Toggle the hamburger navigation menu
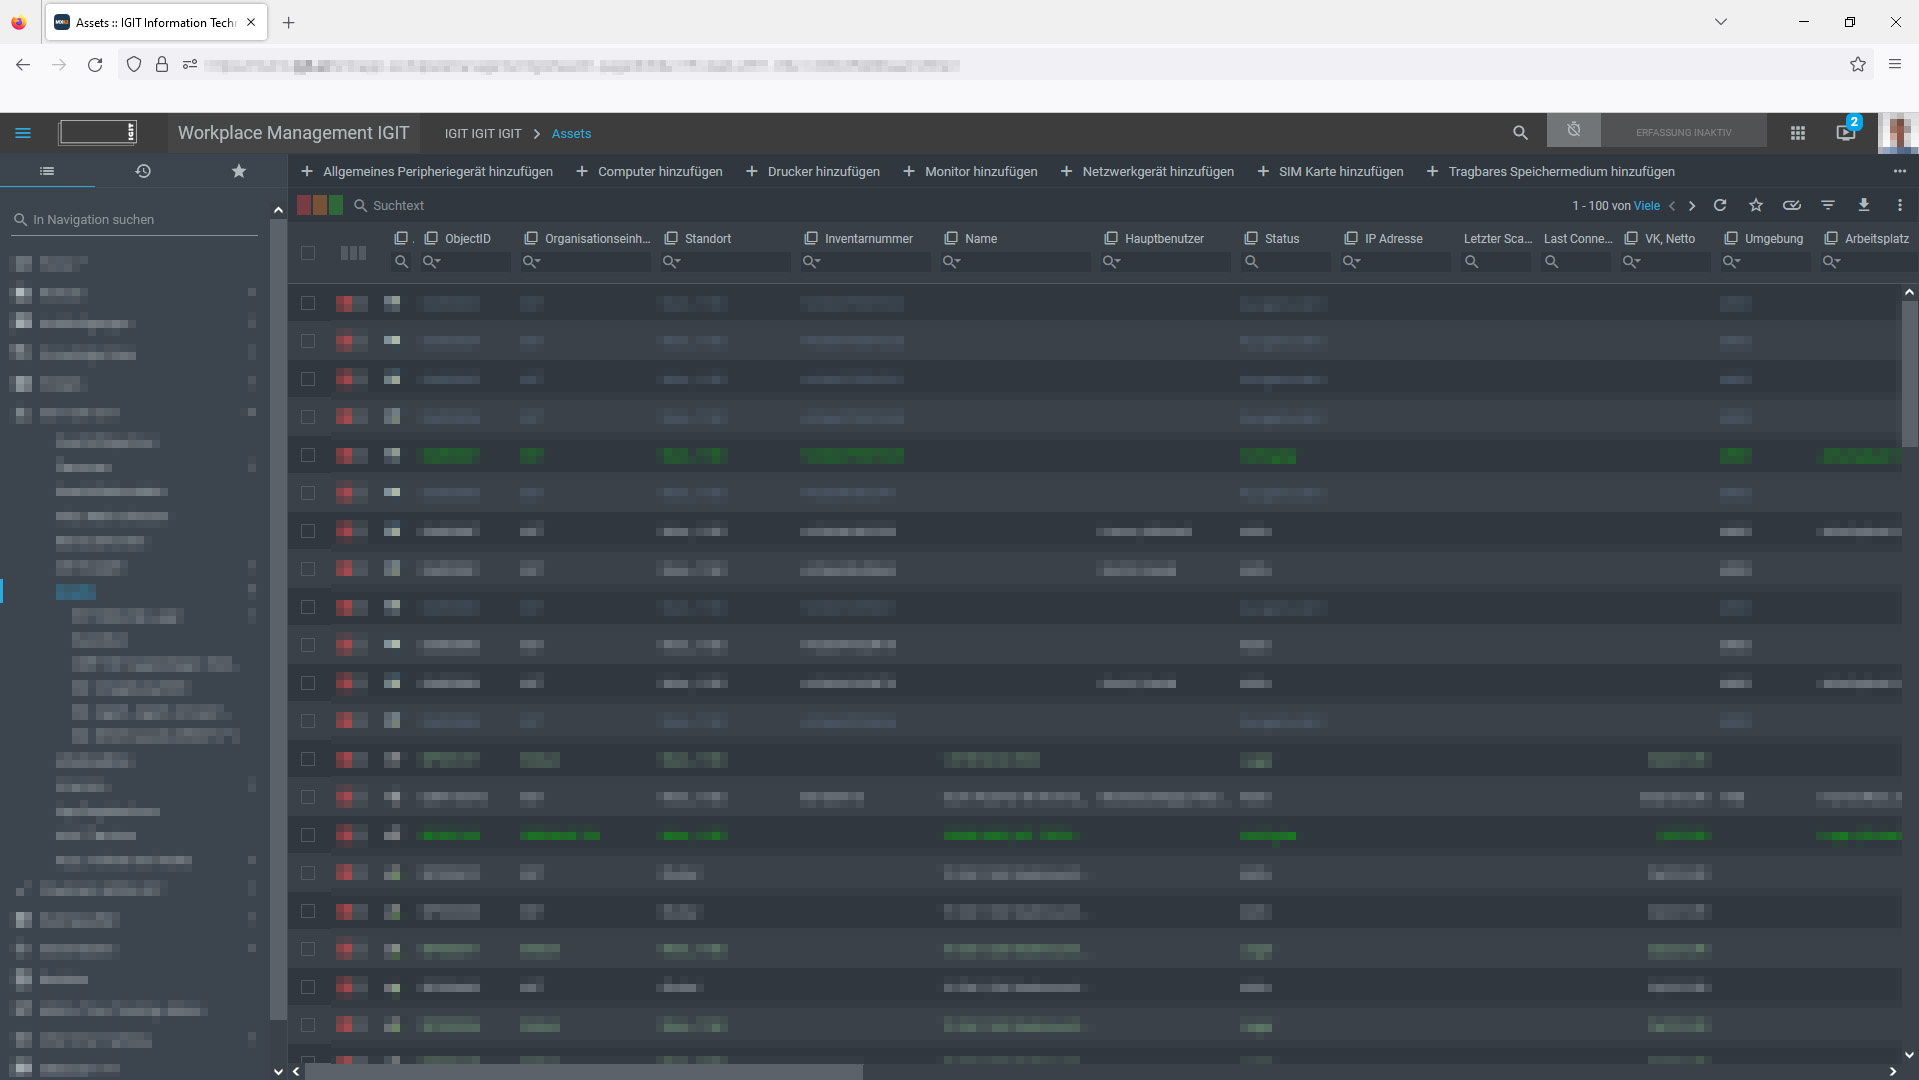Screen dimensions: 1919x1080 tap(23, 133)
